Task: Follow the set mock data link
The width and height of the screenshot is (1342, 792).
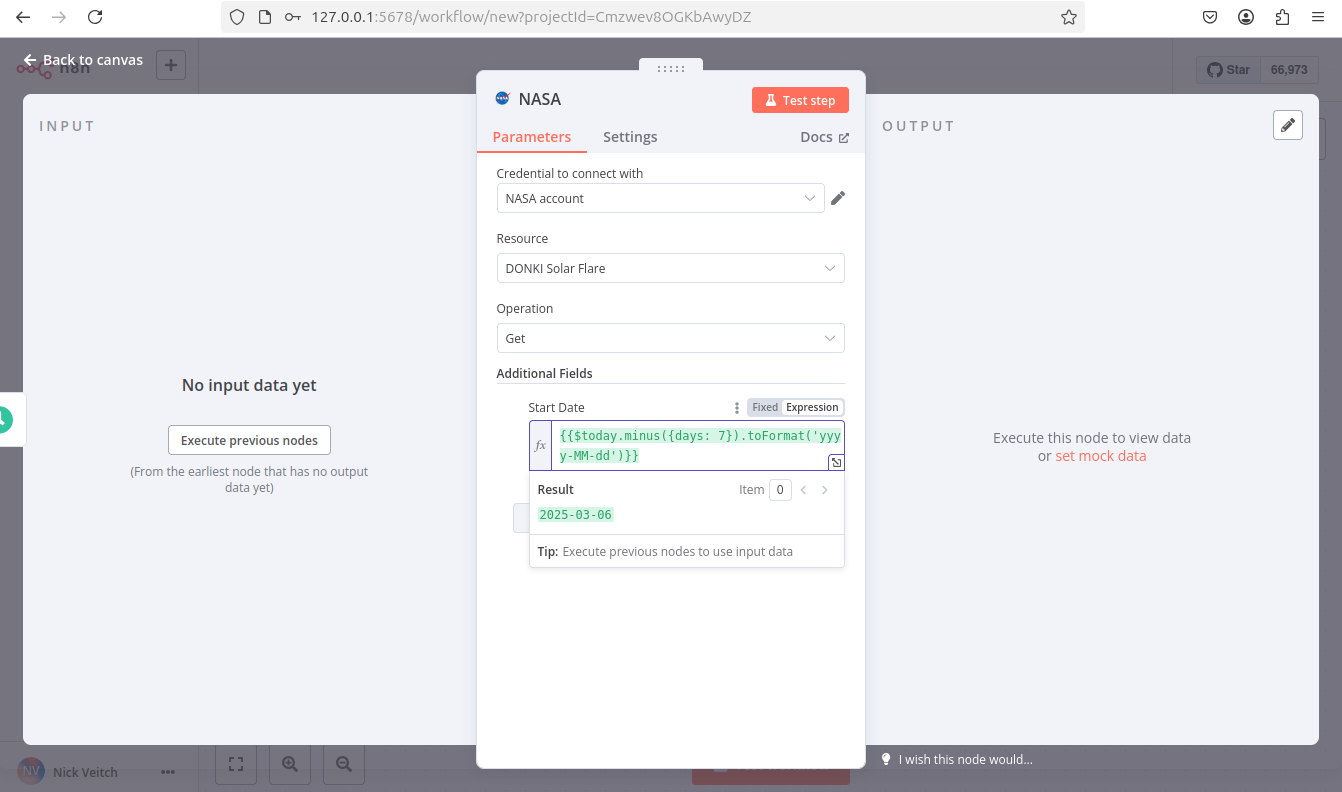Action: coord(1100,456)
